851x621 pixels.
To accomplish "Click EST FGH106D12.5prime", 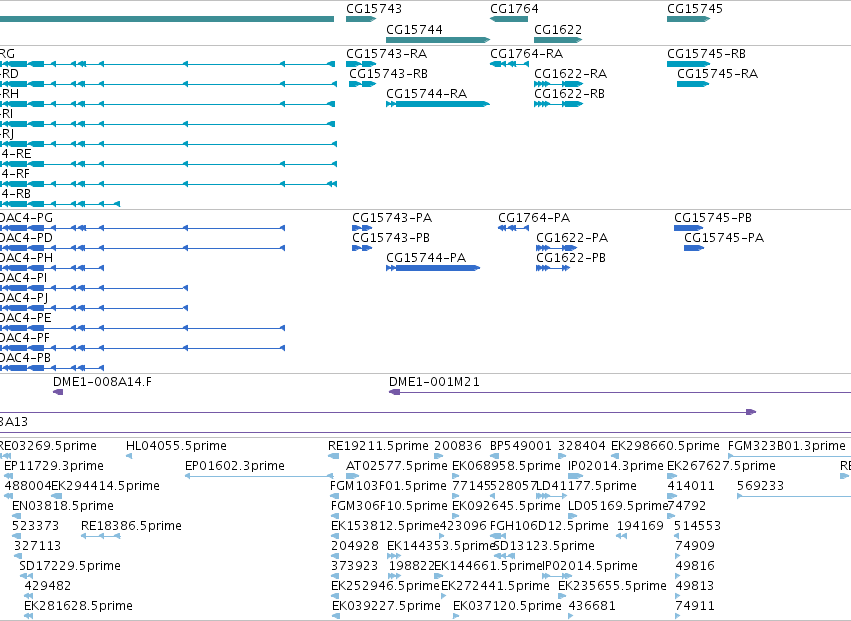I will (x=549, y=527).
